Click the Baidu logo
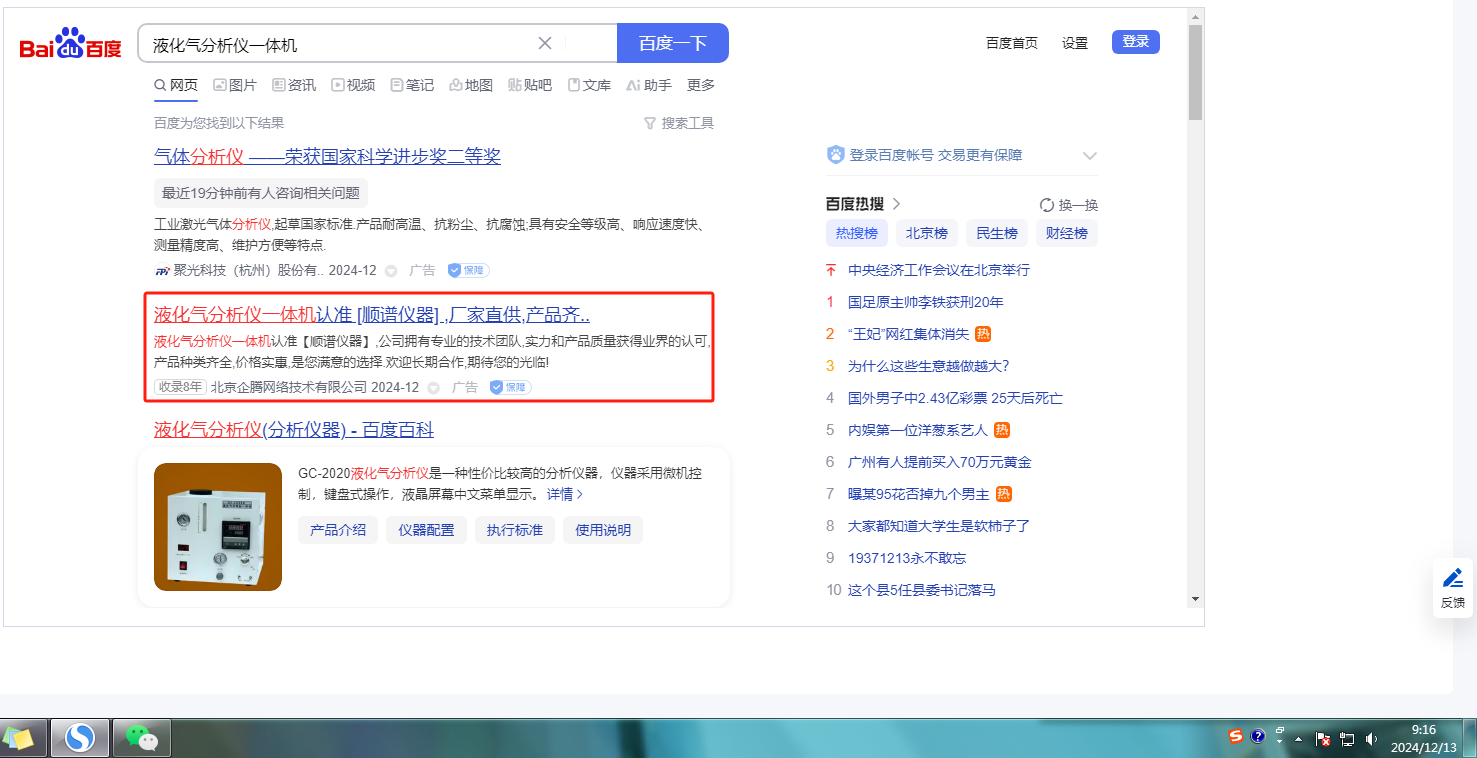Viewport: 1477px width, 758px height. [70, 45]
